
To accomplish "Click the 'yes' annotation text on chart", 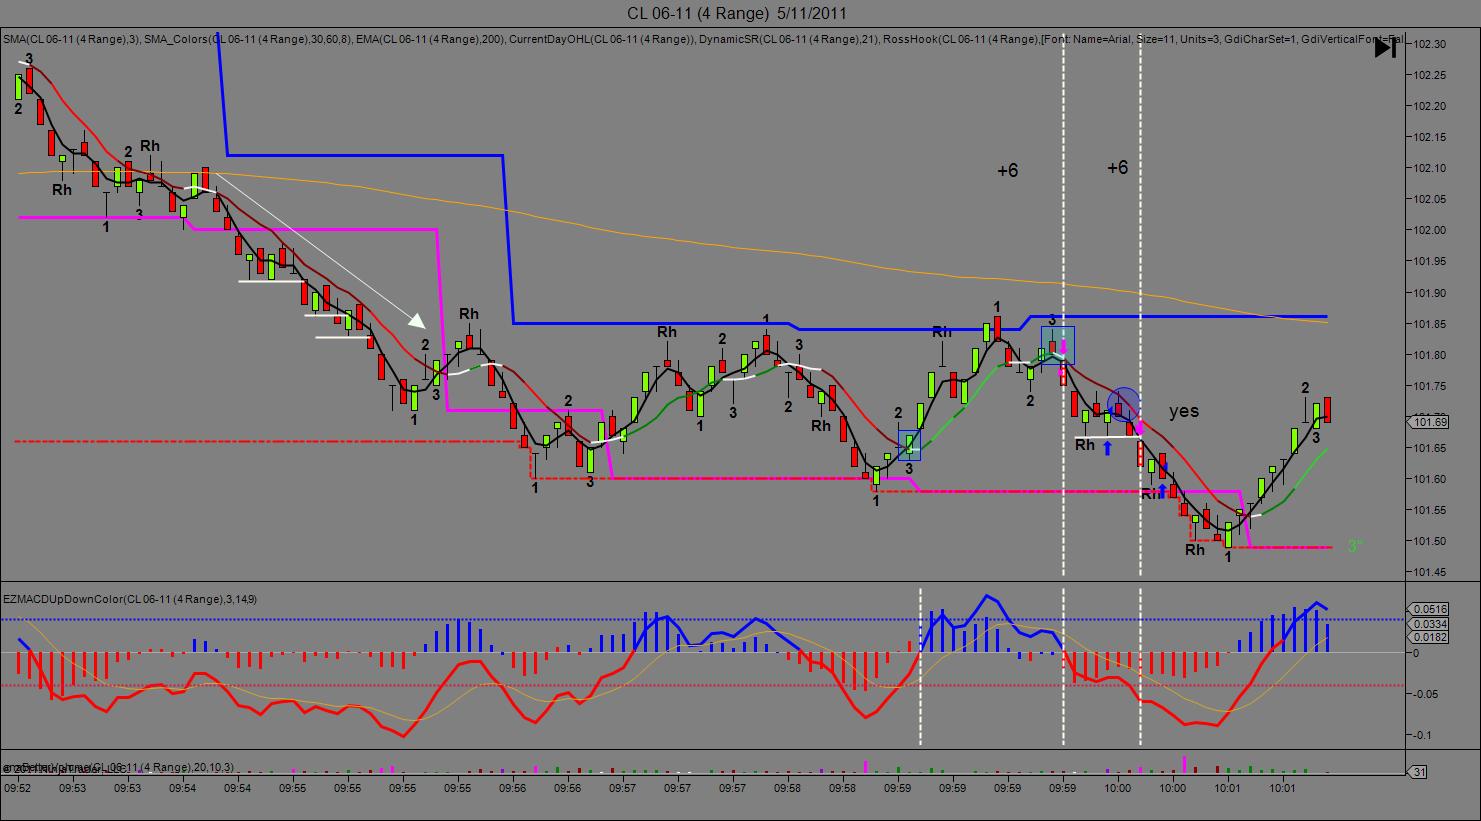I will pos(1183,411).
